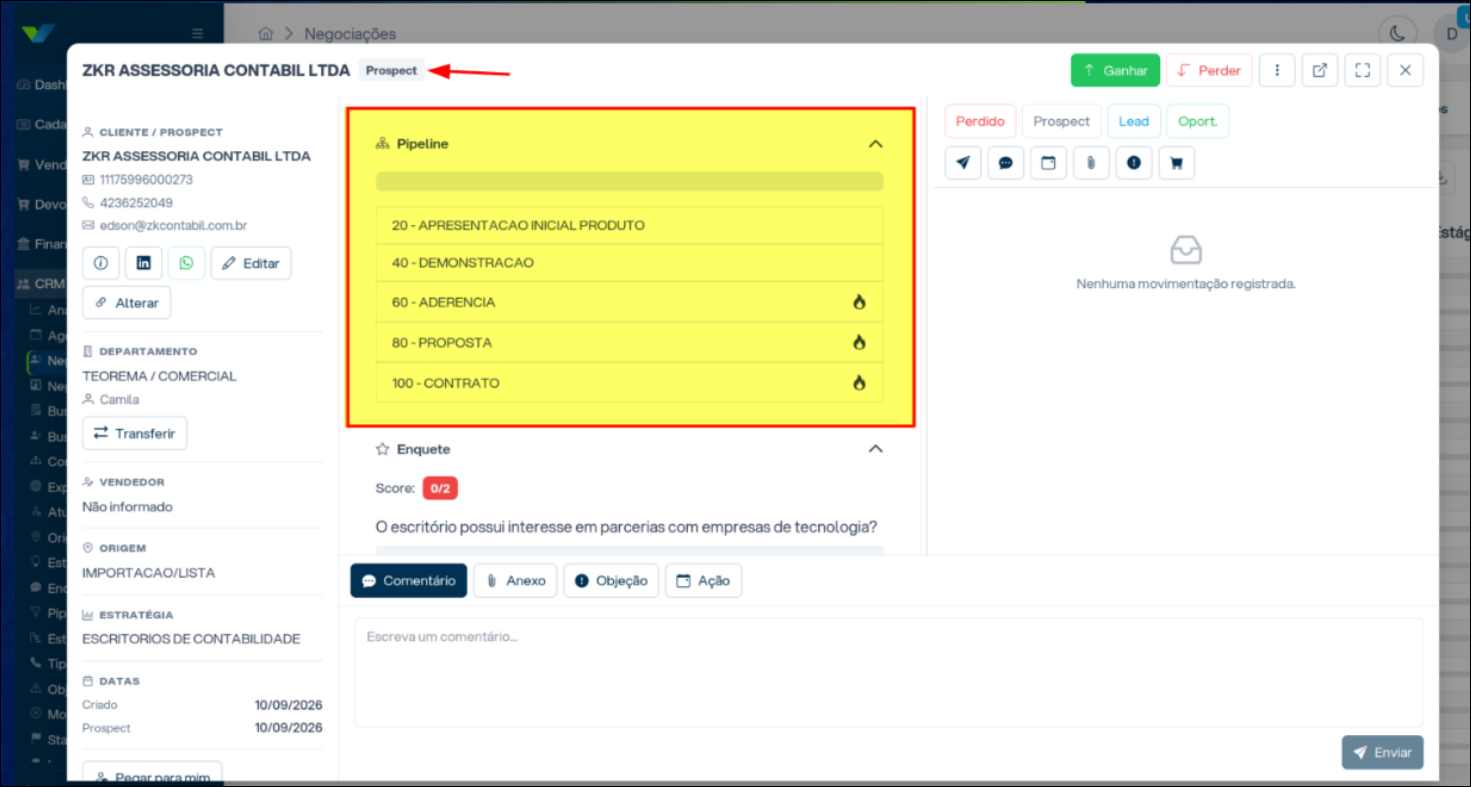Click the flame icon on CONTRATO row
This screenshot has width=1471, height=787.
[x=859, y=382]
